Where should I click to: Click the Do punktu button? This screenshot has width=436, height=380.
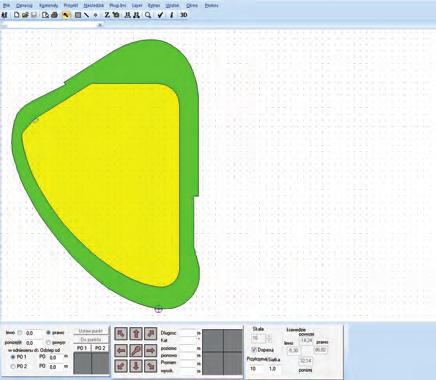[x=91, y=340]
